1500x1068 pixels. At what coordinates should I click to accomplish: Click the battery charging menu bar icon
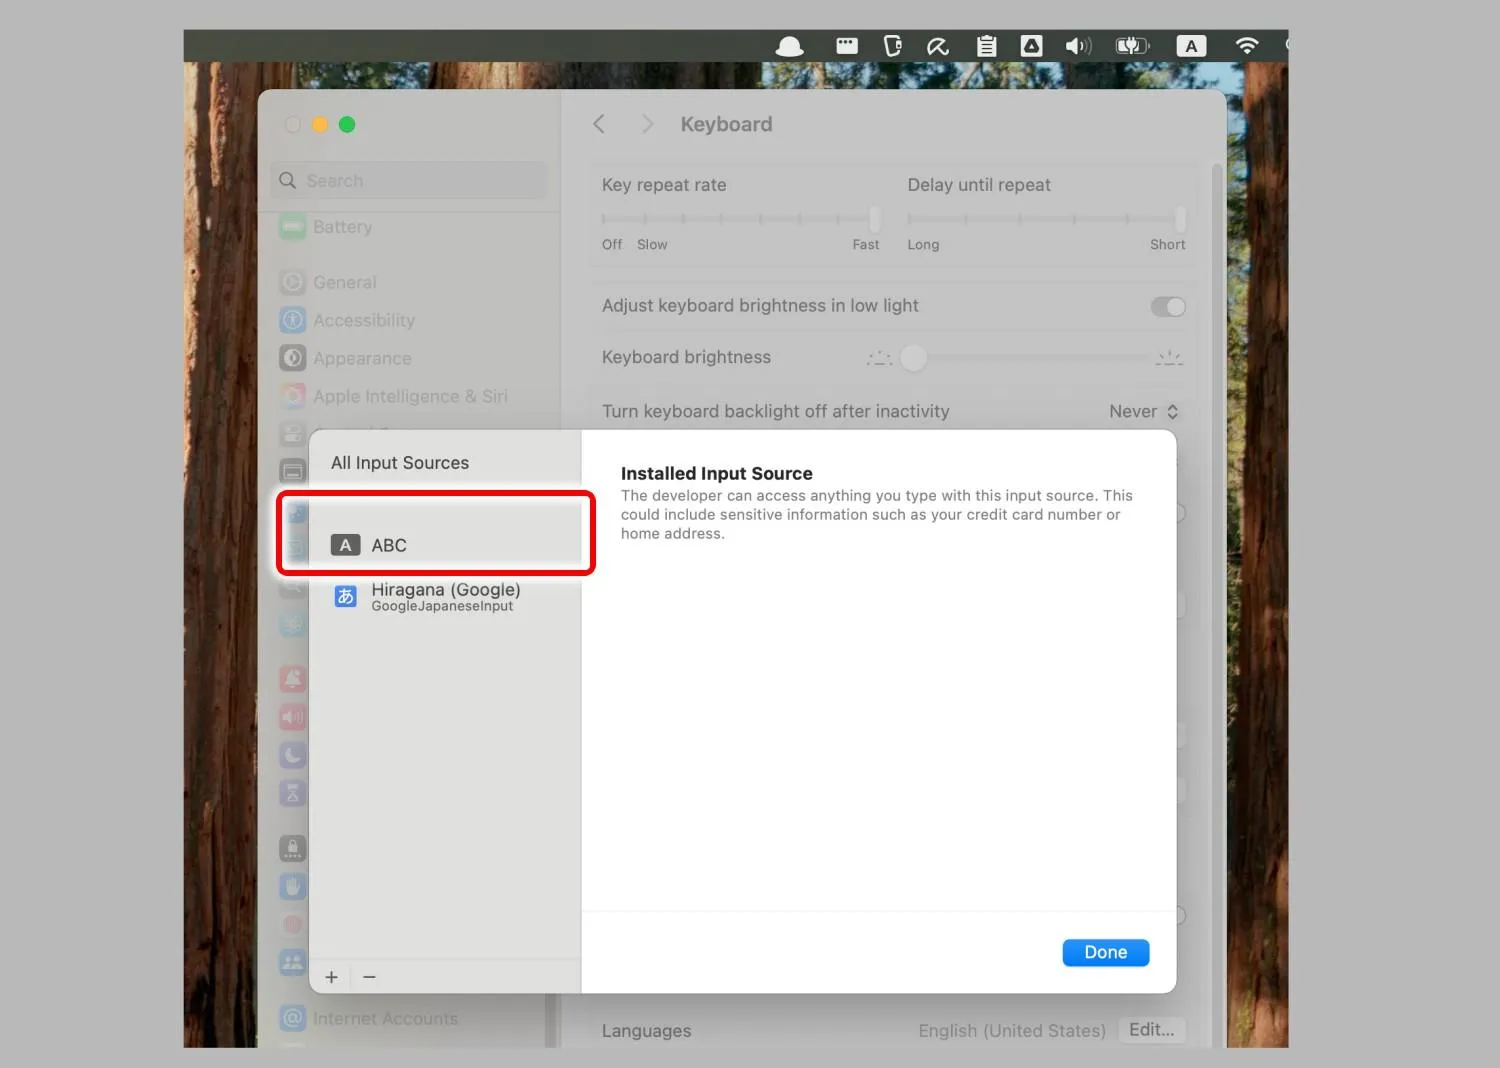coord(1133,46)
